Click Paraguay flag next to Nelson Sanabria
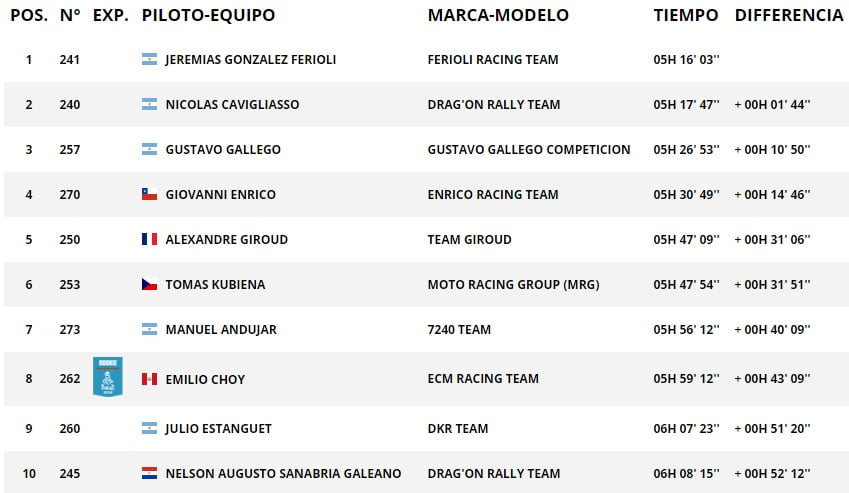Screen dimensions: 849x493 (149, 473)
